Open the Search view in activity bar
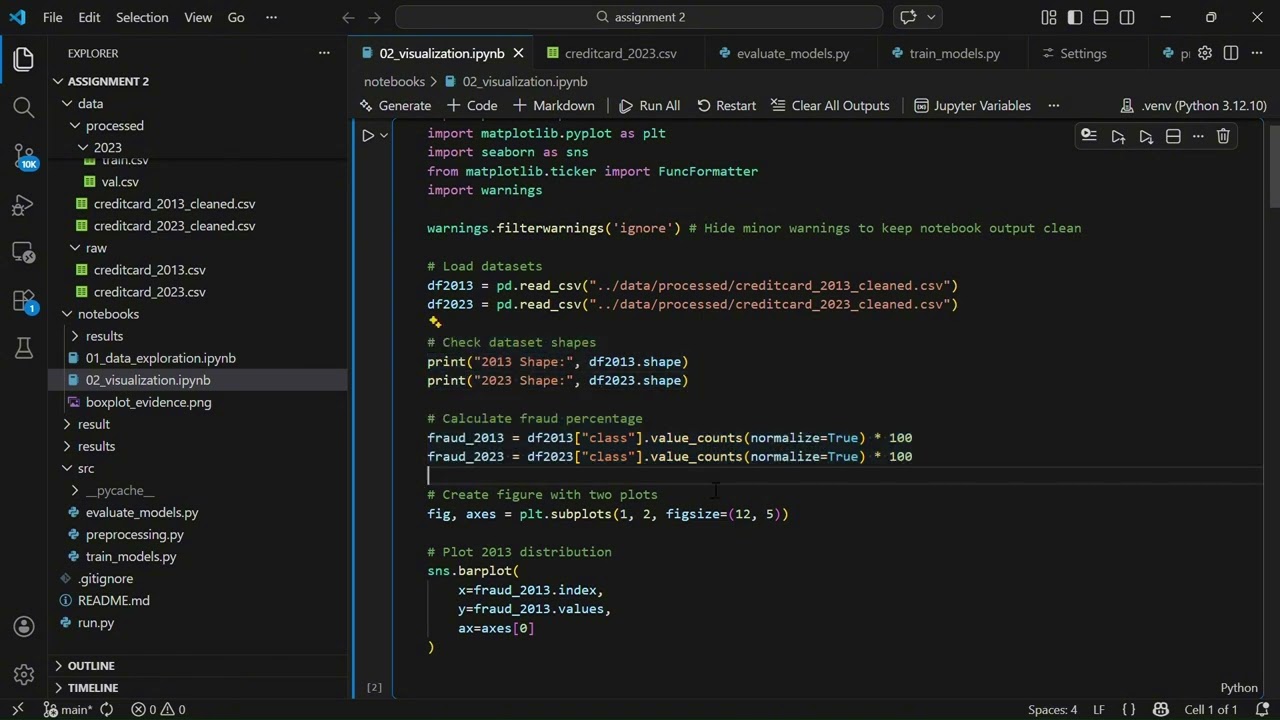This screenshot has width=1280, height=720. point(24,107)
